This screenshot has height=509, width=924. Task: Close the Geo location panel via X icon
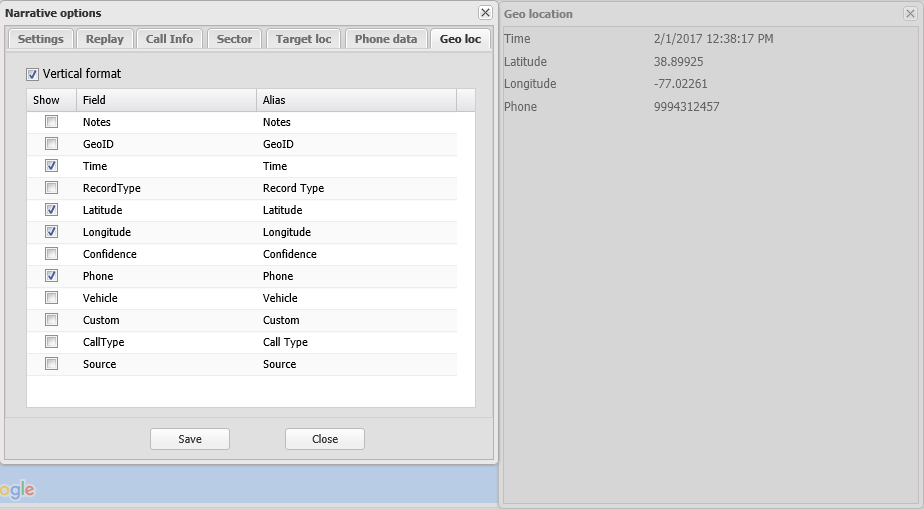pyautogui.click(x=911, y=13)
